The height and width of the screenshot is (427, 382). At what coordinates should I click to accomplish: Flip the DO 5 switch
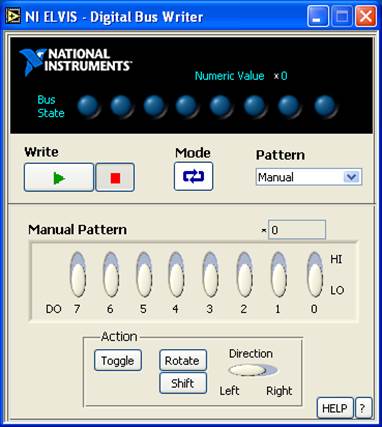(144, 274)
